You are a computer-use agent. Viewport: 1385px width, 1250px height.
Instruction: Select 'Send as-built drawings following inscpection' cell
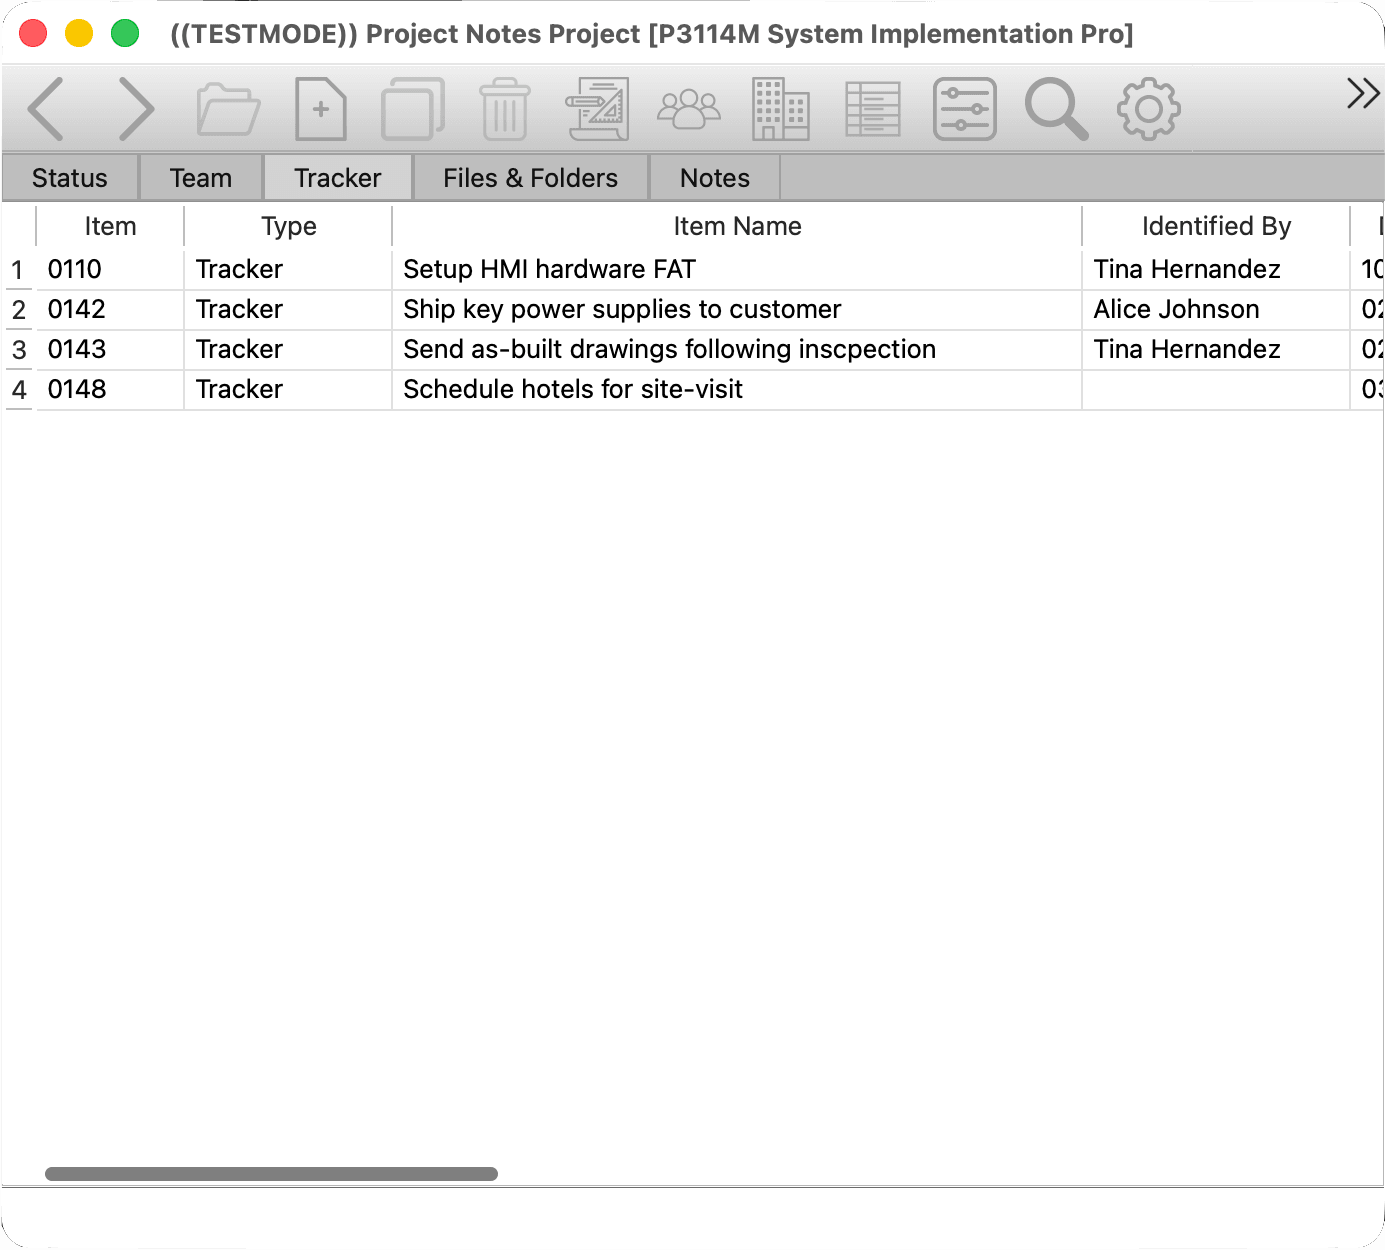click(x=737, y=350)
